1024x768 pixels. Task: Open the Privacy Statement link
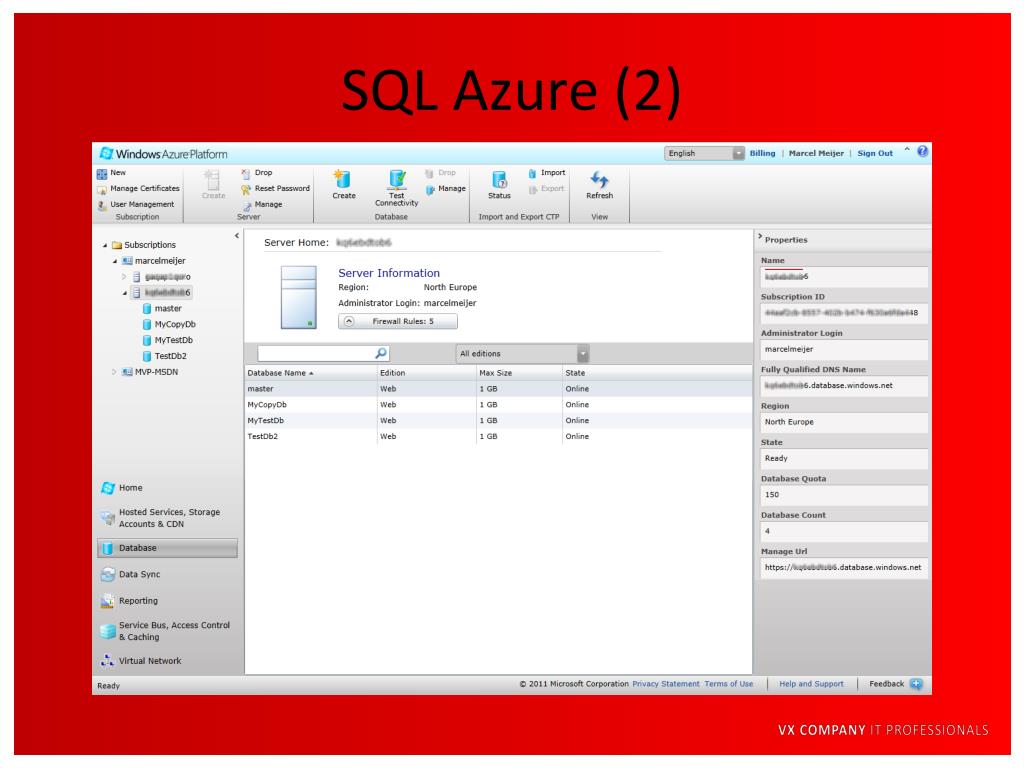[665, 684]
